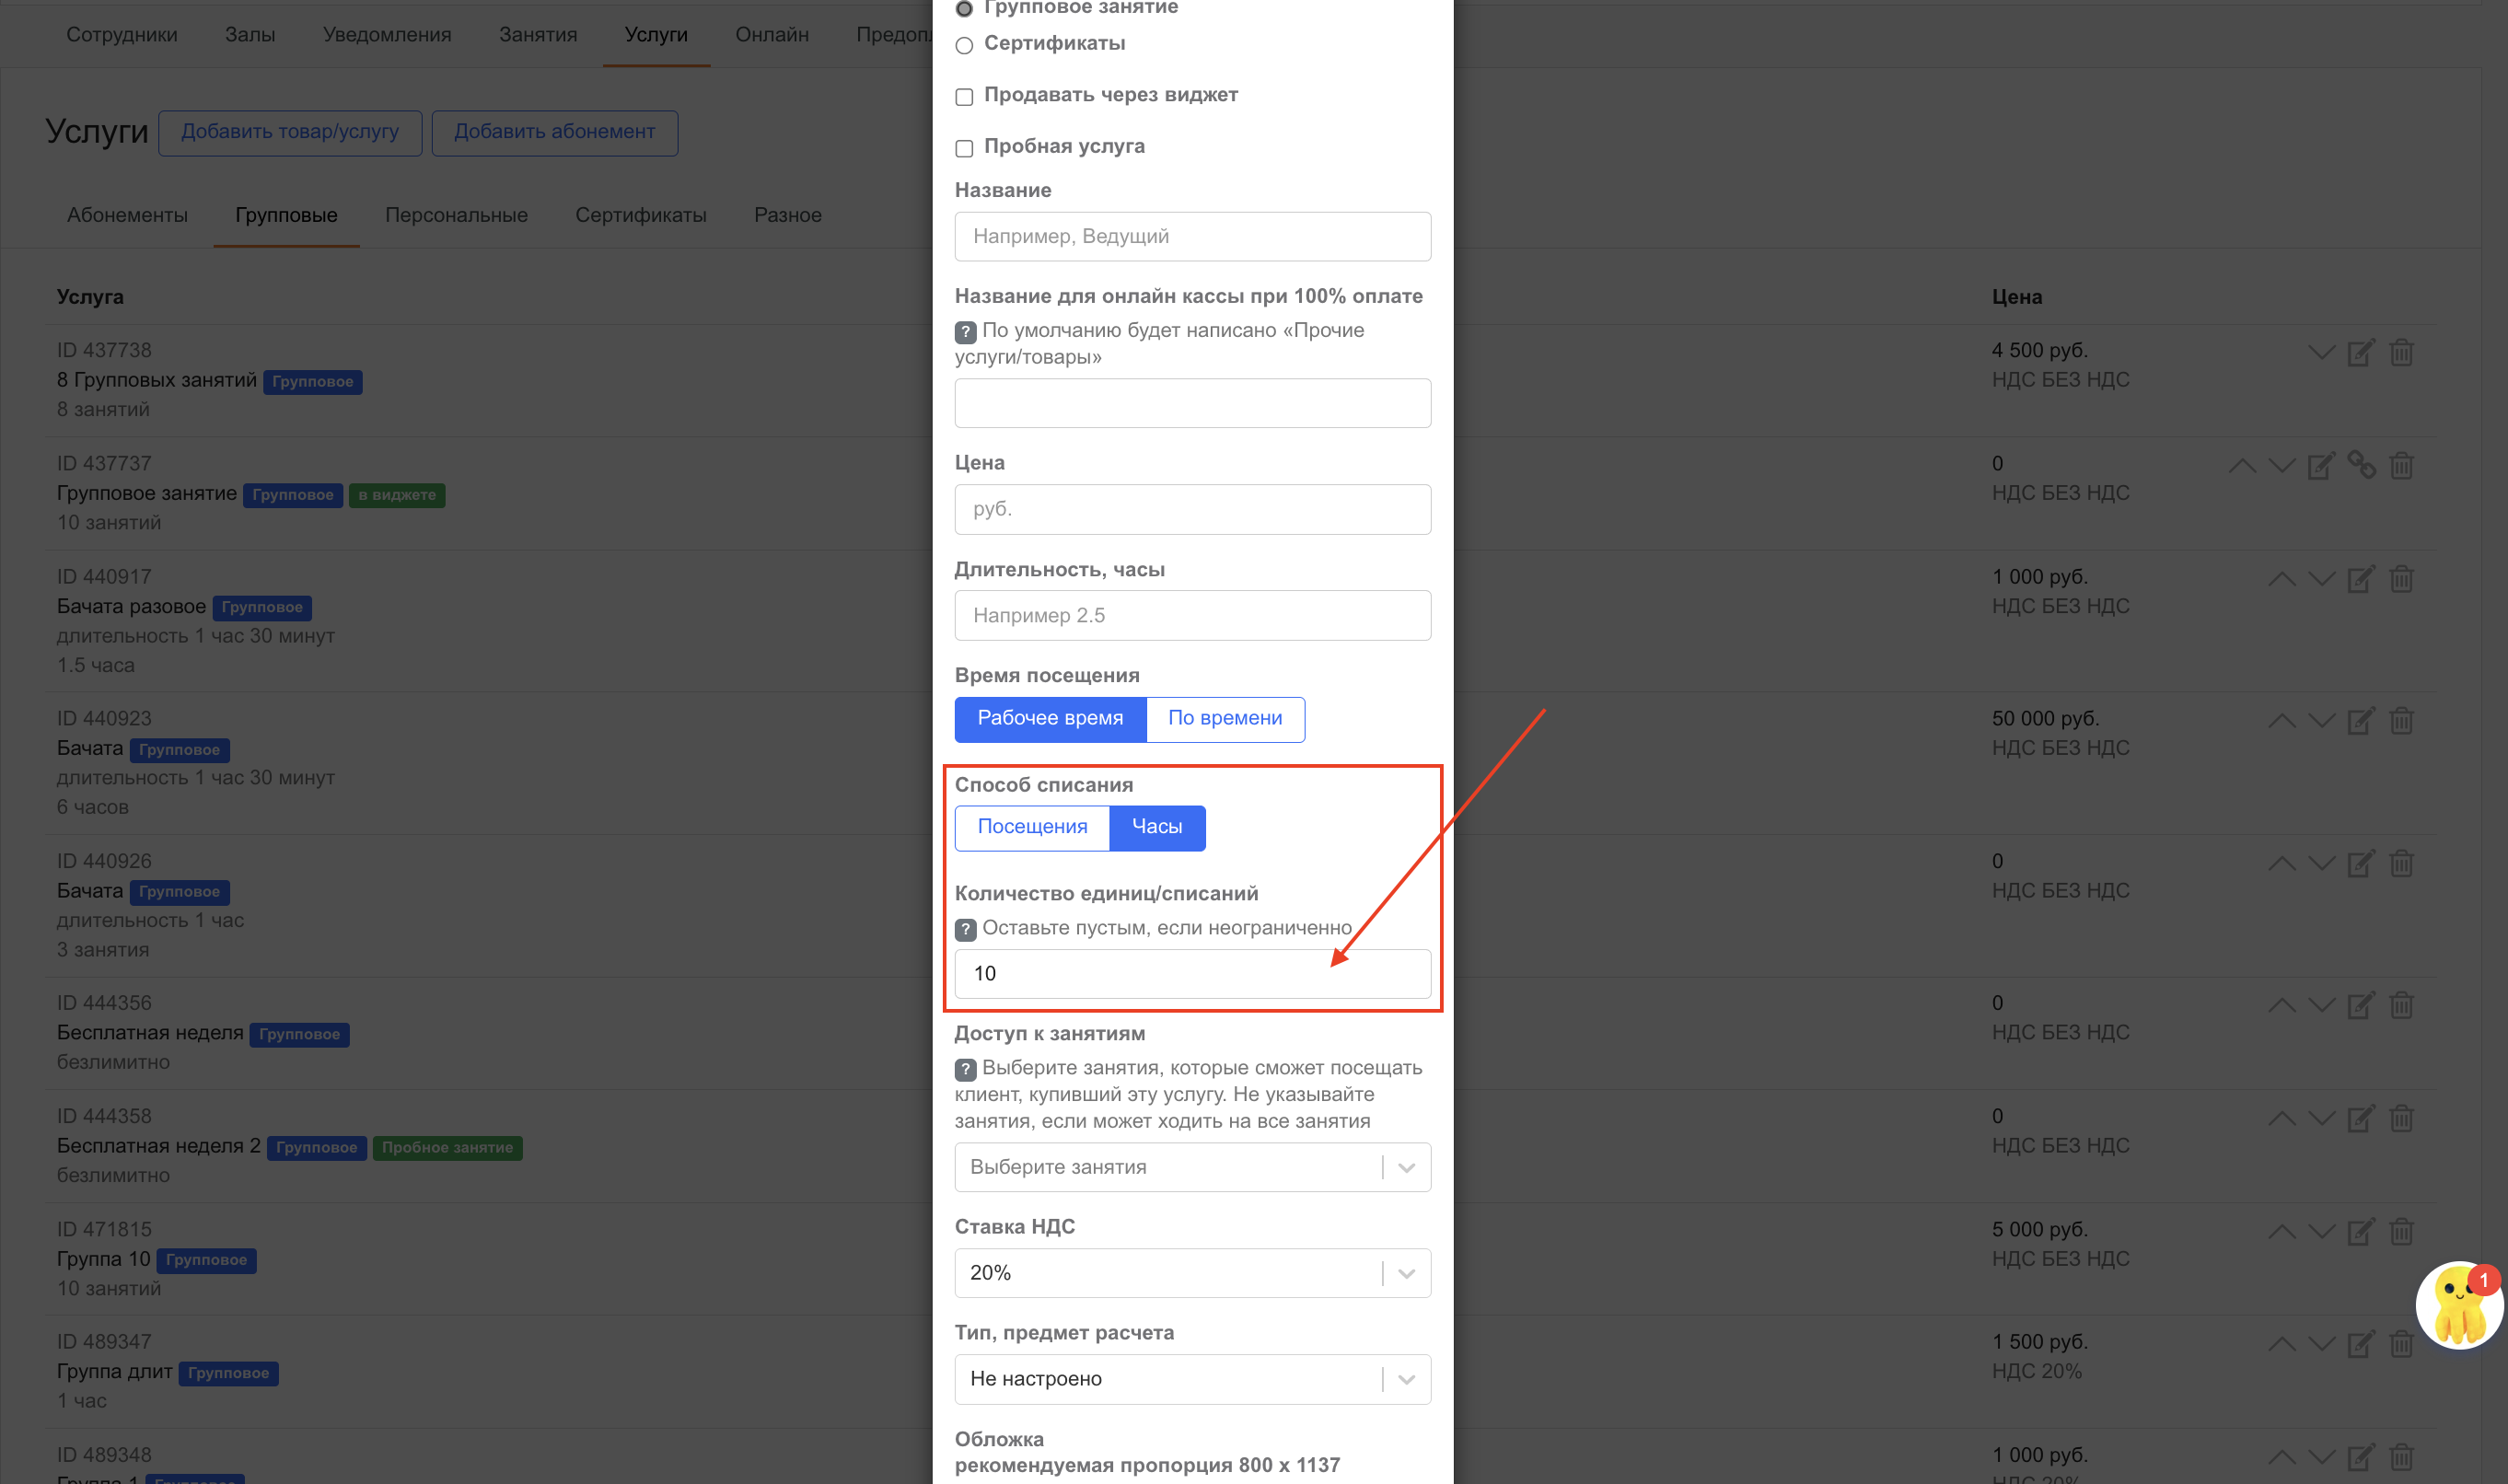Check the 'Пробная услуга' checkbox
Screen dimensions: 2508x1484
click(964, 148)
